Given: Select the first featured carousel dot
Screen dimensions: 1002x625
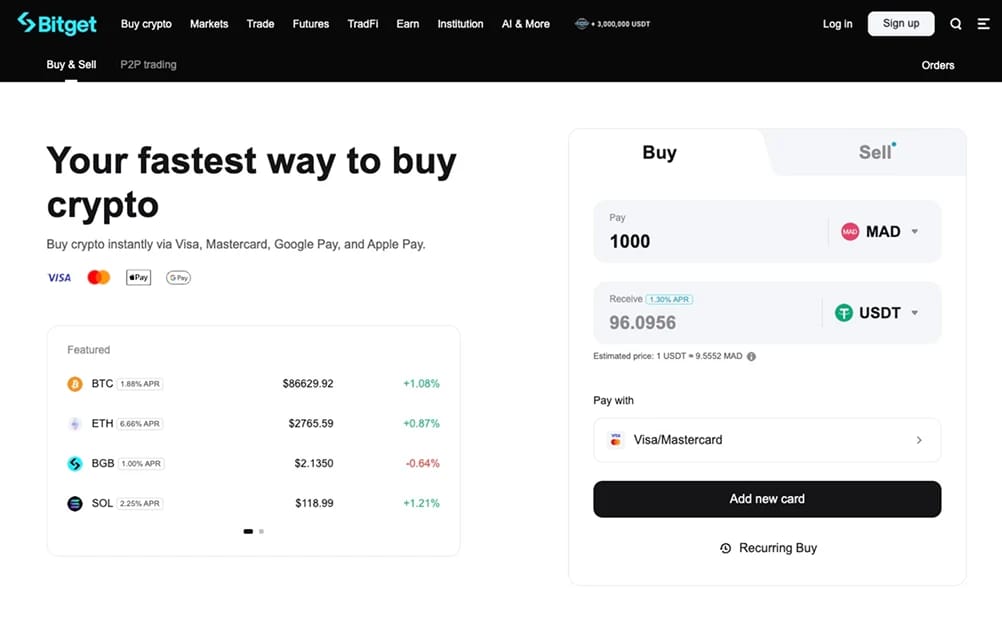Looking at the screenshot, I should tap(248, 532).
